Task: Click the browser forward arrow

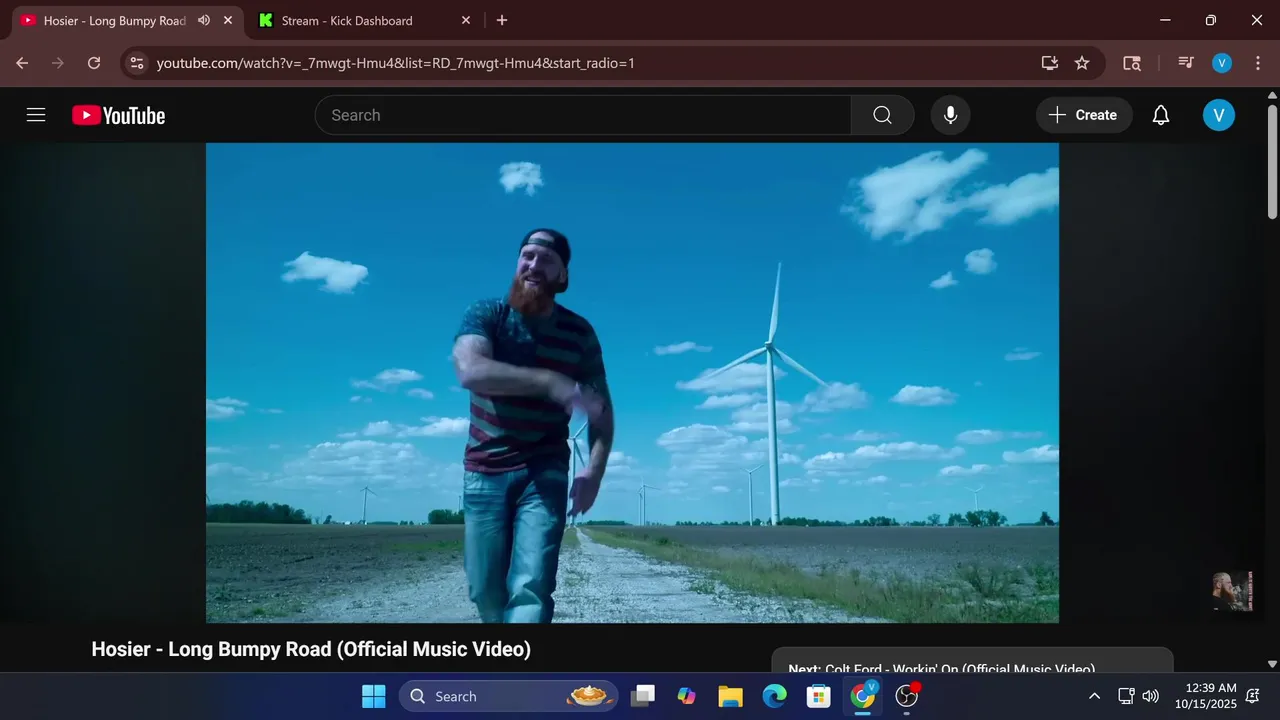Action: 58,63
